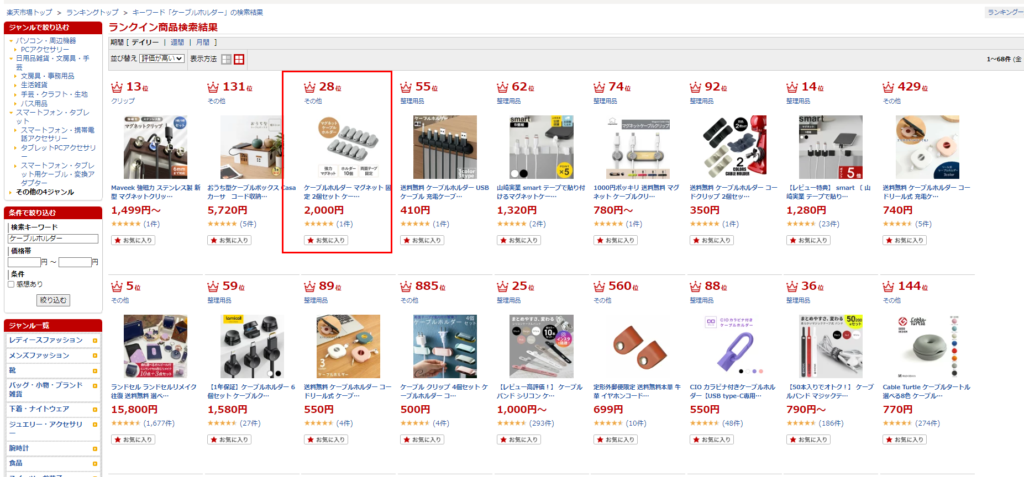Switch to the list display-method icon
Screen dimensions: 1024x477
tap(226, 59)
